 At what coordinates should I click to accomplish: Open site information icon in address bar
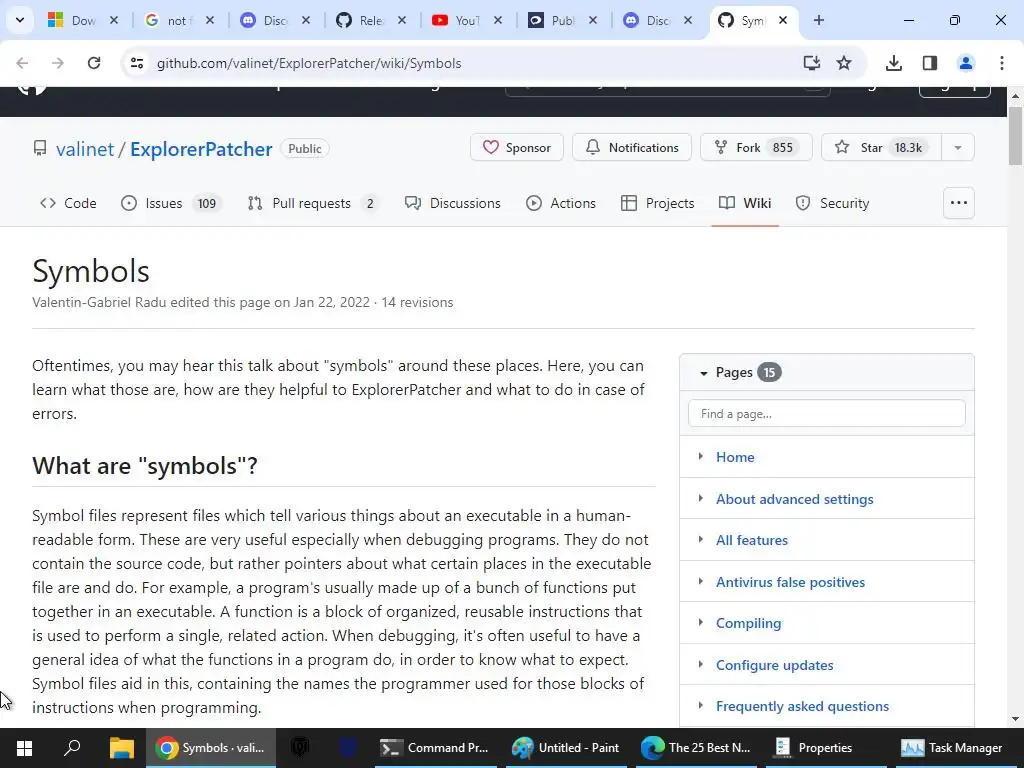[x=137, y=63]
